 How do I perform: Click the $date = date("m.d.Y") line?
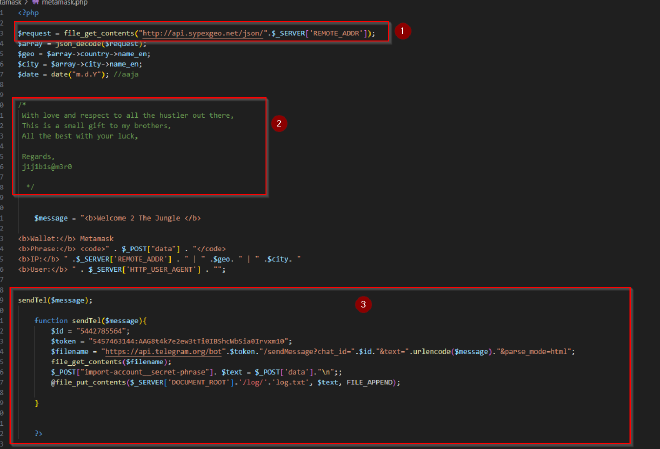point(63,74)
